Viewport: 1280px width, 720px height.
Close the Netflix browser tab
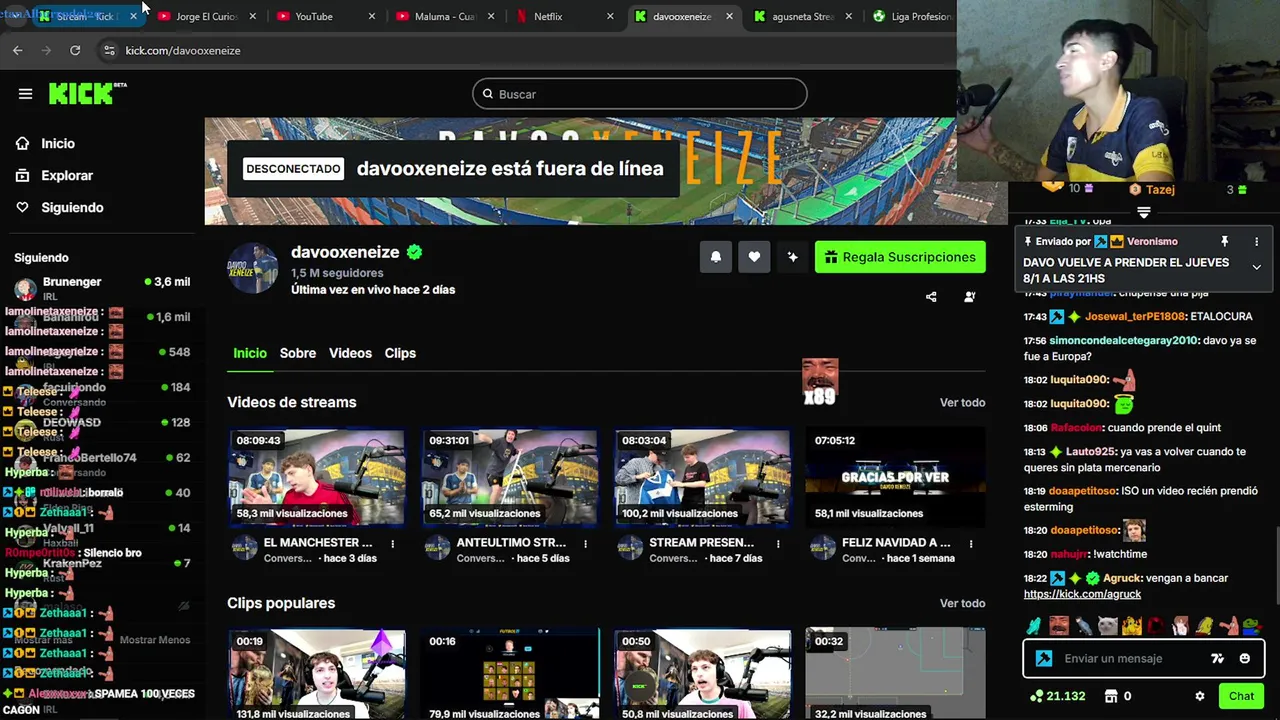(x=611, y=16)
